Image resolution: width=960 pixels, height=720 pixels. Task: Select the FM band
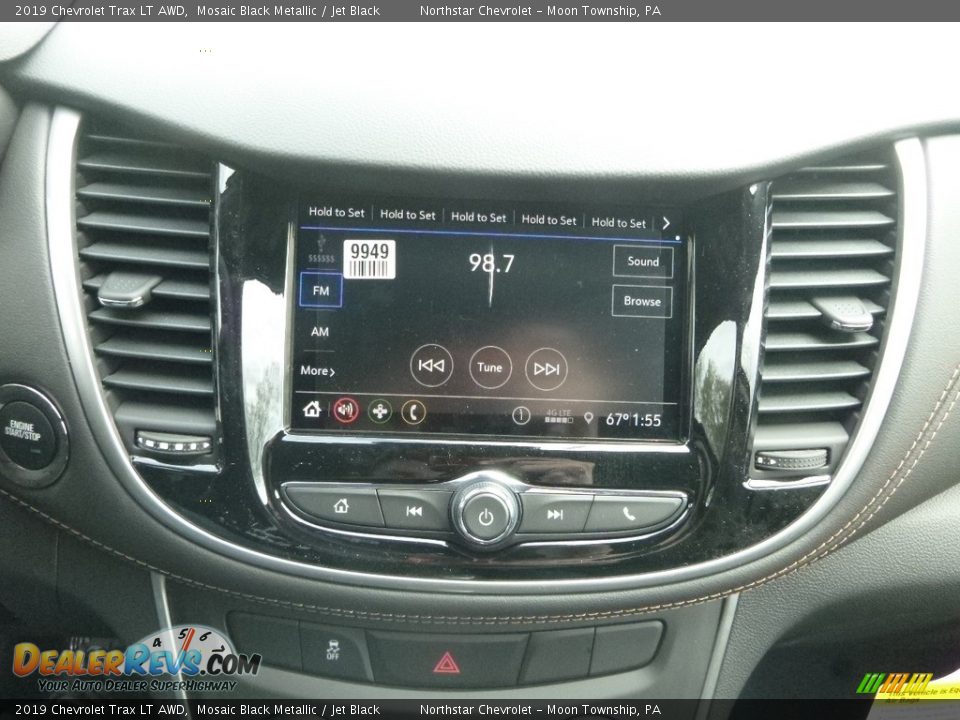320,290
